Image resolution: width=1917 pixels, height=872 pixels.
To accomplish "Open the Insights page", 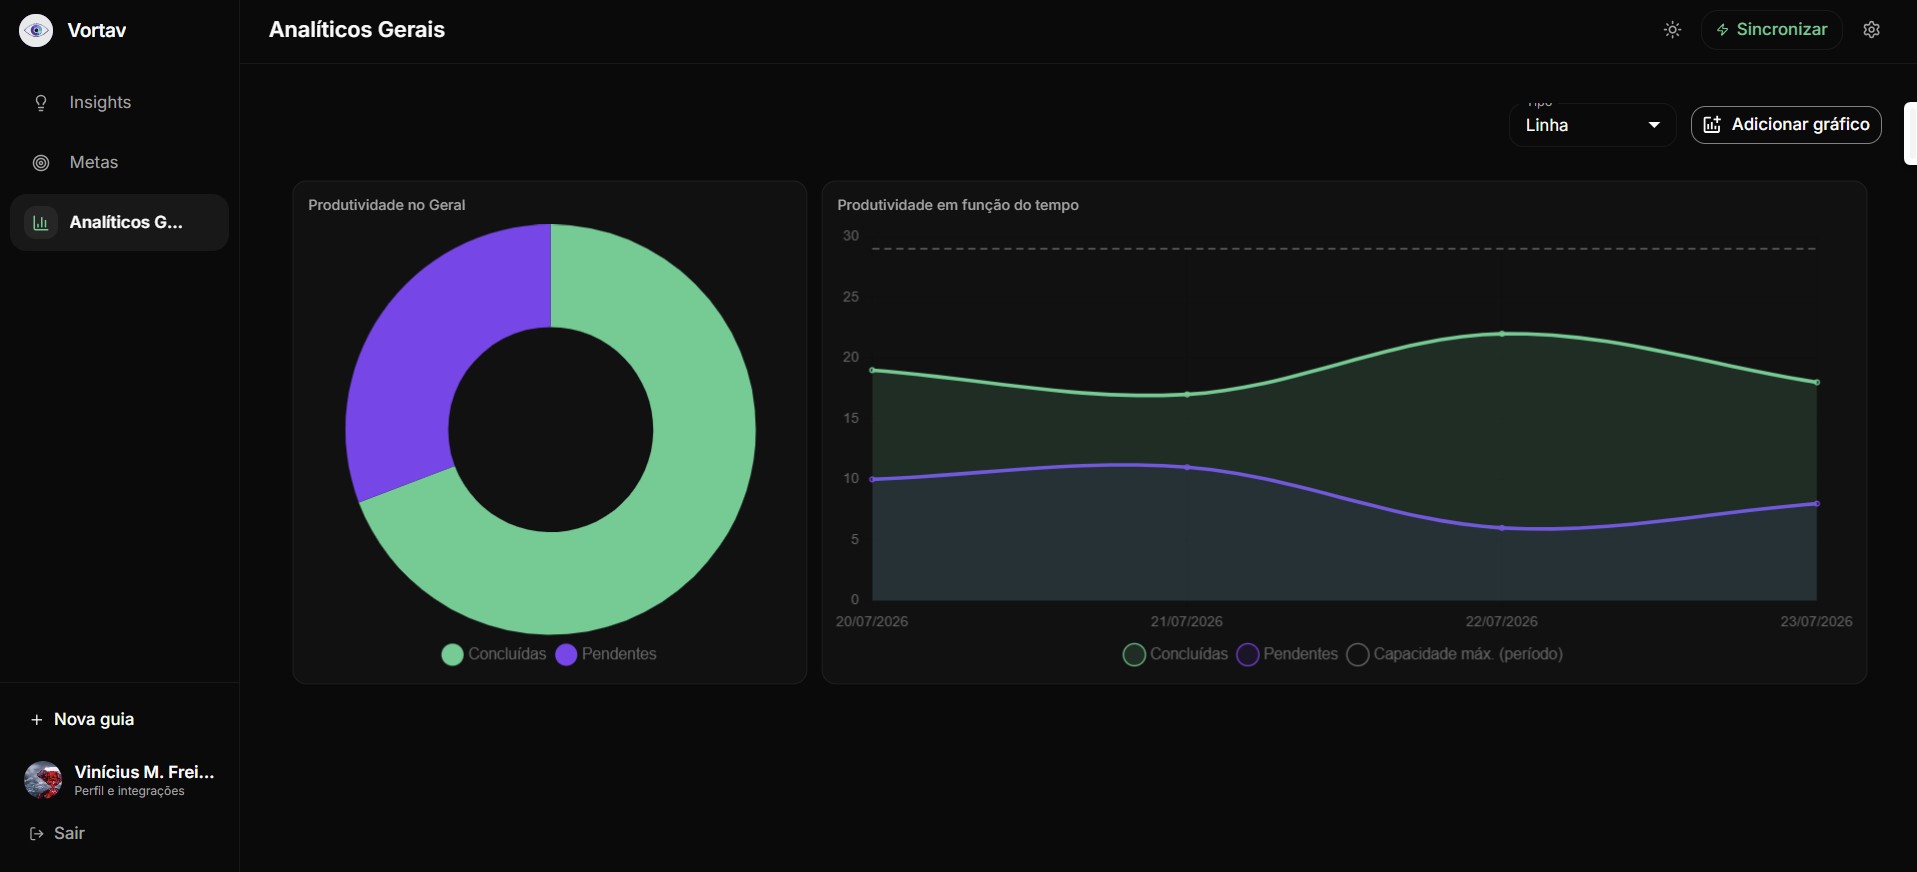I will (119, 102).
